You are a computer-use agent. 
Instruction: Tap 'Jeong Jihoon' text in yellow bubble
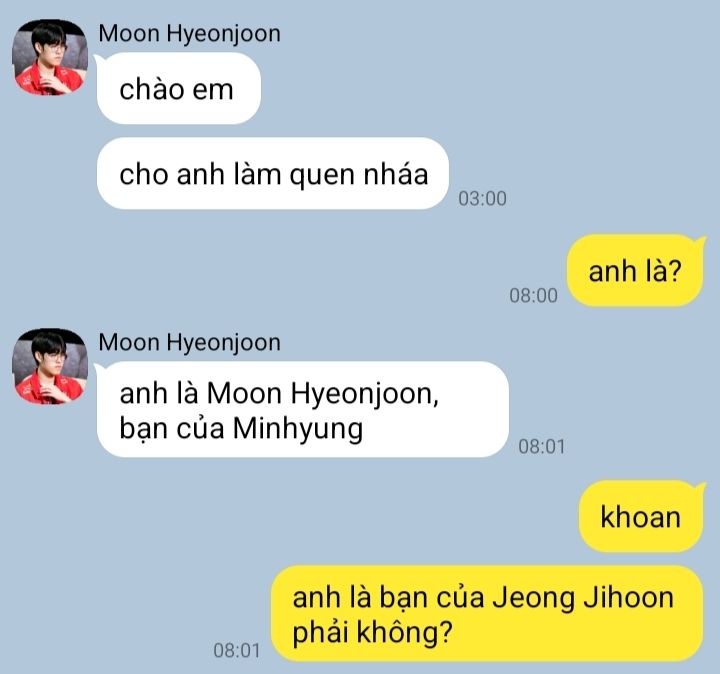(x=583, y=598)
